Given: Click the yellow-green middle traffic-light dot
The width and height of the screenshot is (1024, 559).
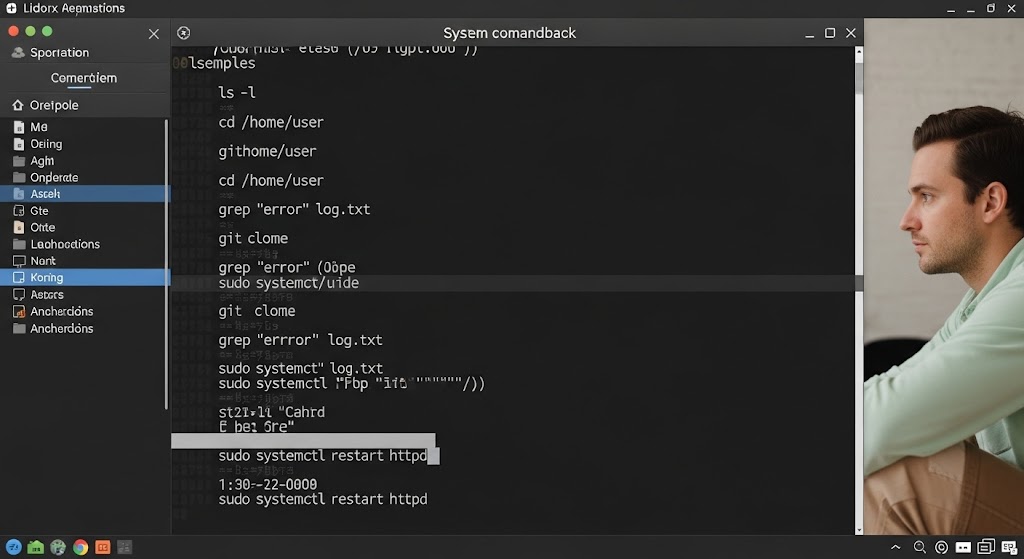Looking at the screenshot, I should [x=30, y=31].
